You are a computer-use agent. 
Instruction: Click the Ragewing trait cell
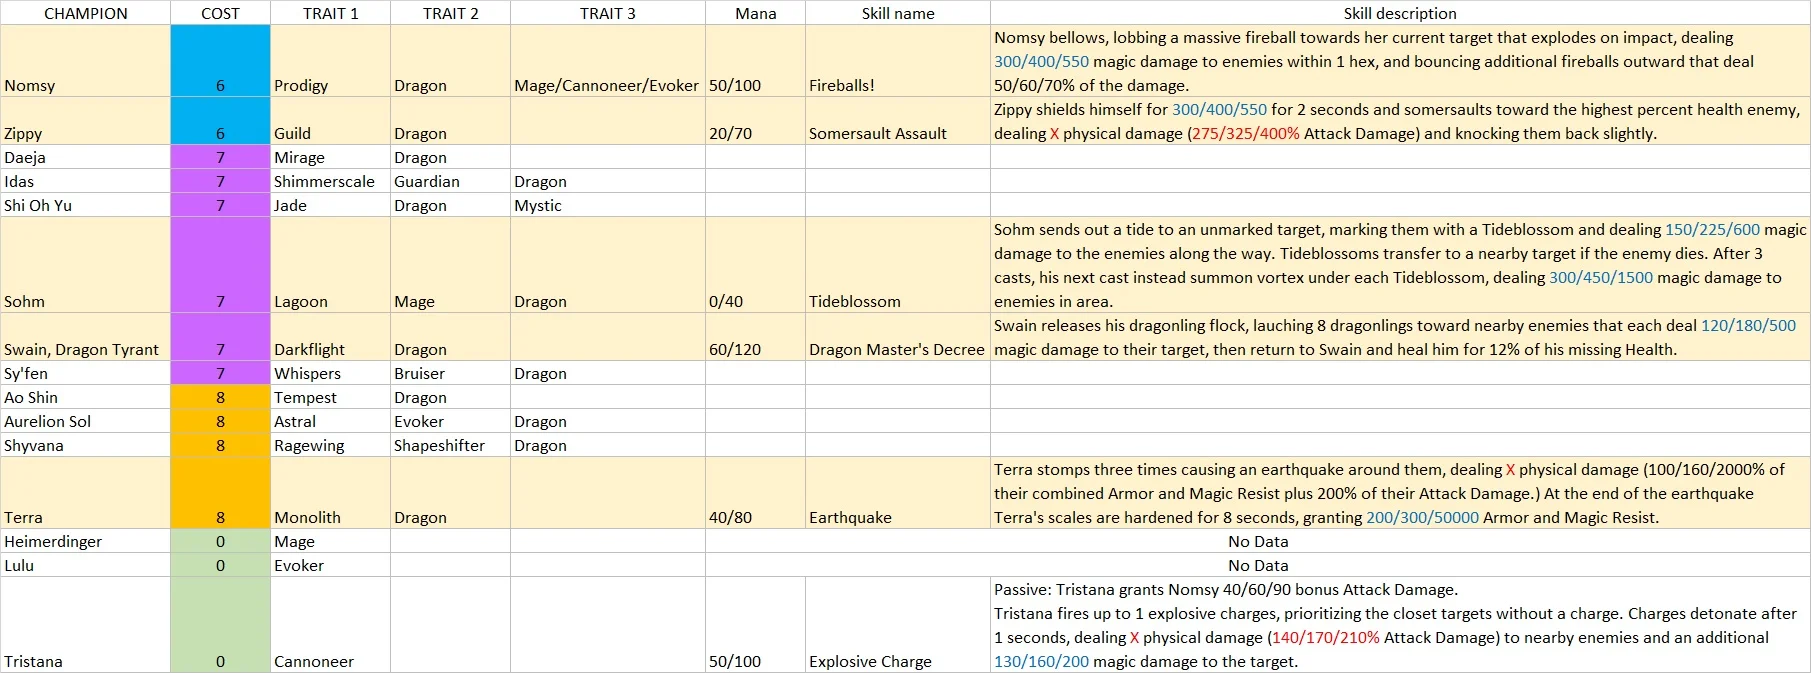(330, 445)
